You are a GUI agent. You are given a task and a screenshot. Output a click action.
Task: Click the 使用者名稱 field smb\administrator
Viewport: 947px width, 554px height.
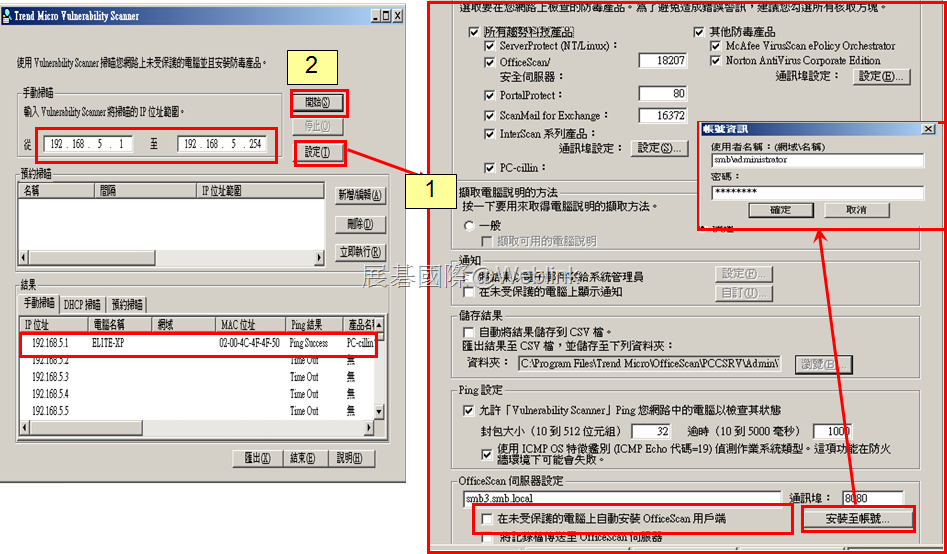coord(817,160)
